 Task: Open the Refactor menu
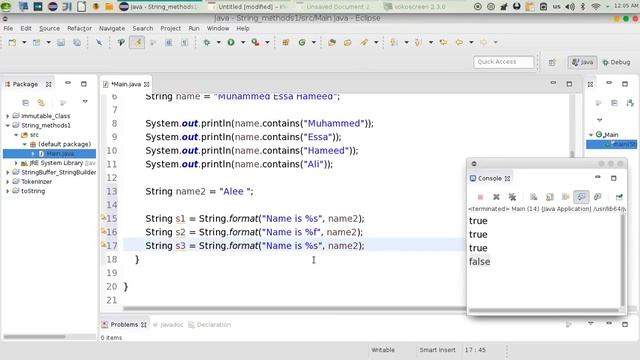point(79,29)
